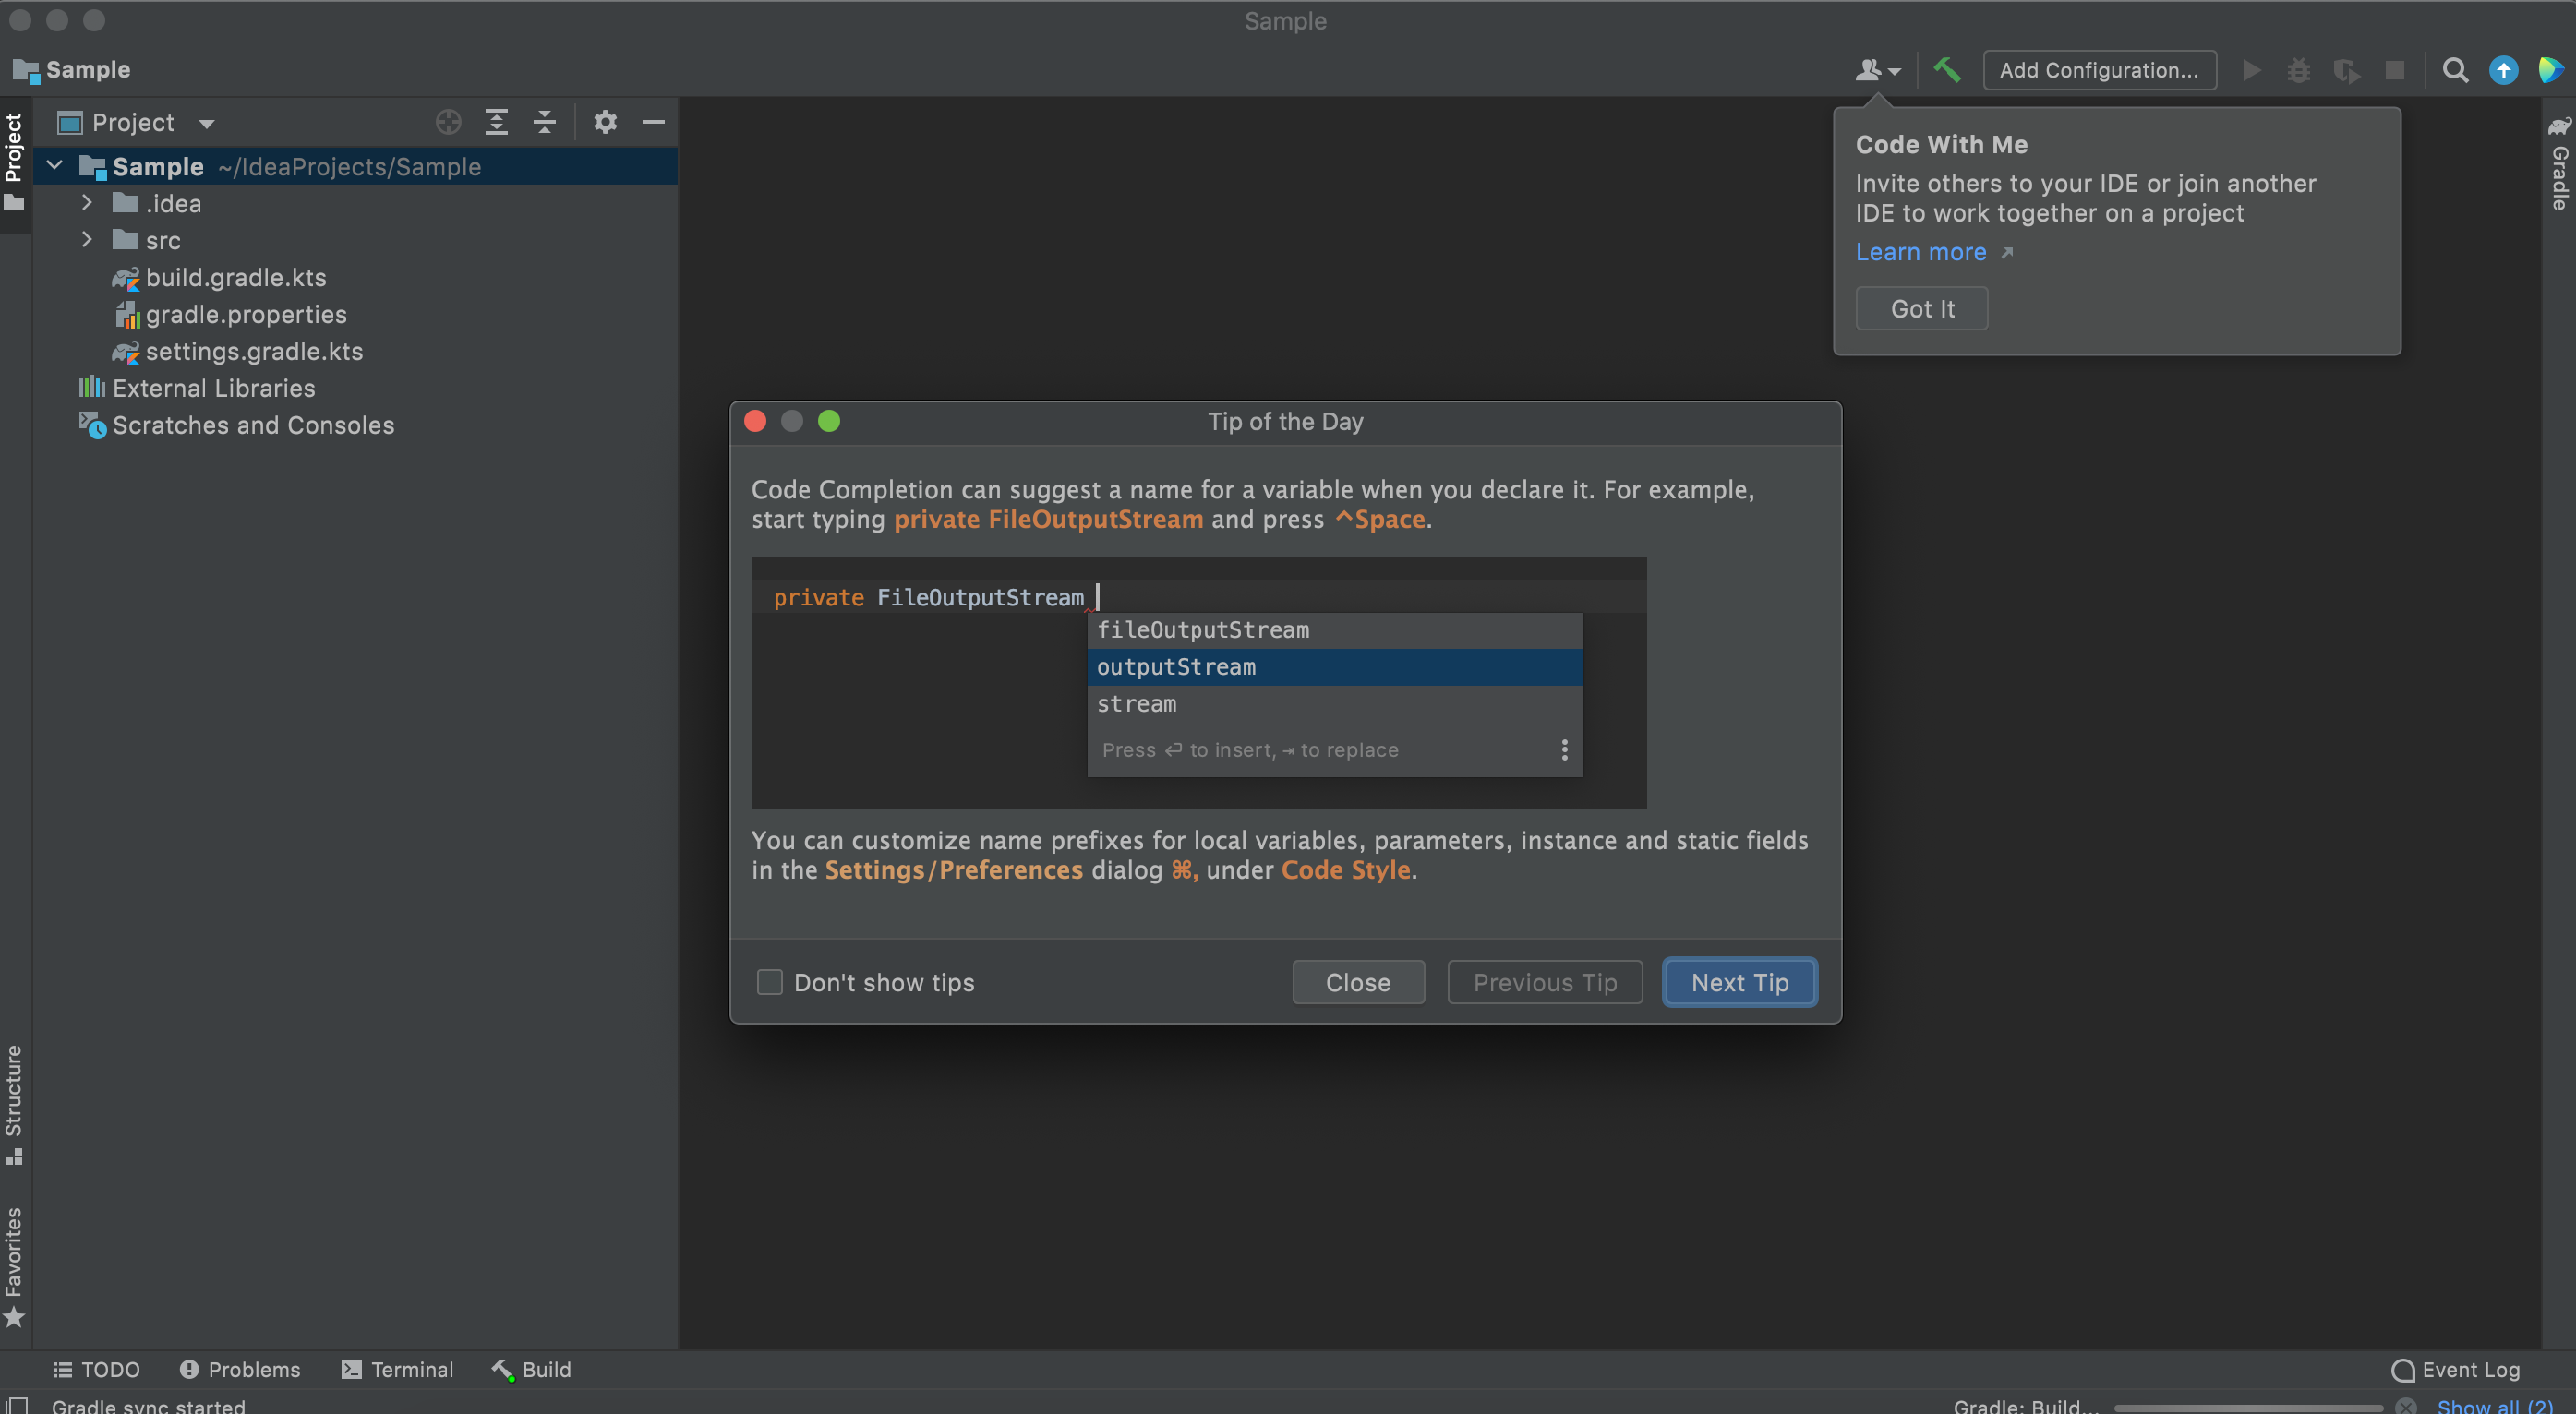Open the Terminal tool tab
The height and width of the screenshot is (1414, 2576).
point(397,1369)
